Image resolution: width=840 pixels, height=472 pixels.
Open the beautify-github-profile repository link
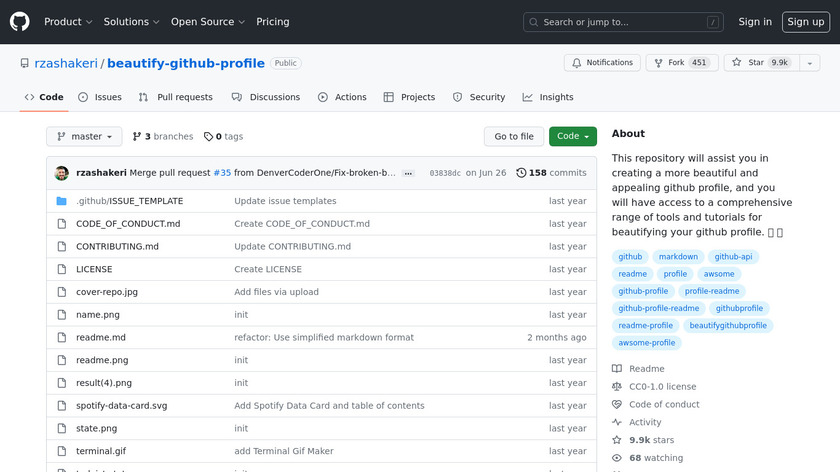click(186, 63)
